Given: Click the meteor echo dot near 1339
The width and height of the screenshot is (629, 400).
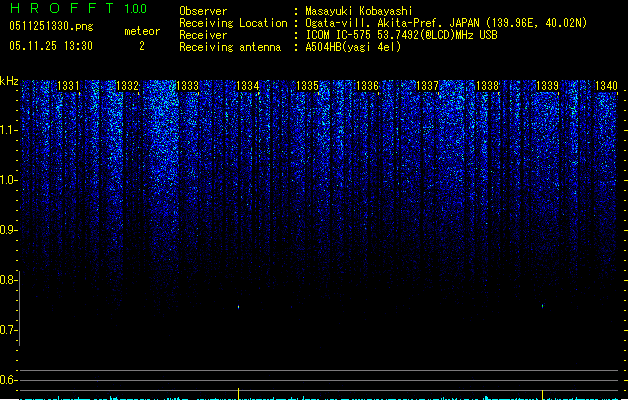Looking at the screenshot, I should (x=543, y=306).
